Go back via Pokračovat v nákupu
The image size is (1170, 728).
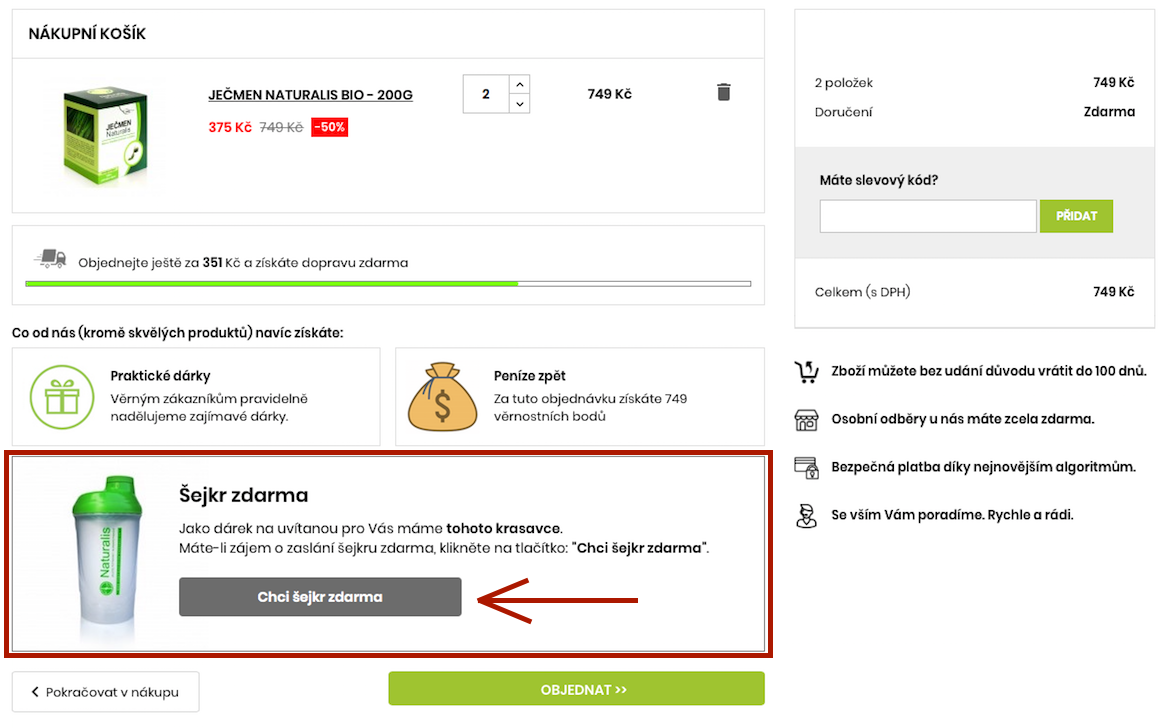(x=105, y=692)
